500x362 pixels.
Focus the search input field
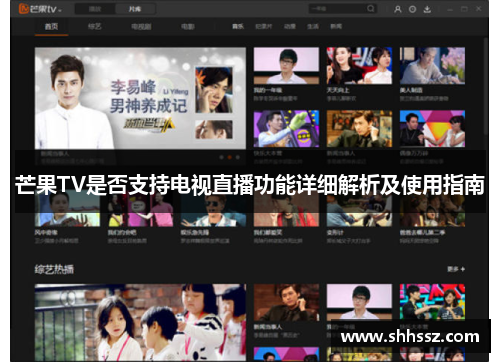[337, 9]
